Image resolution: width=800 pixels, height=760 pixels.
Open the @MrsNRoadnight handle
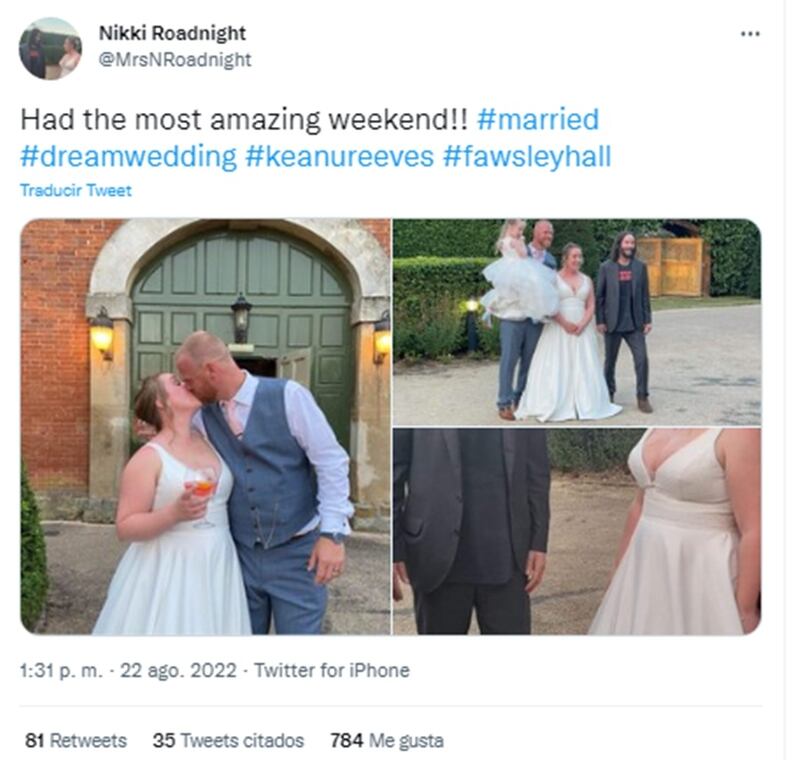click(174, 60)
